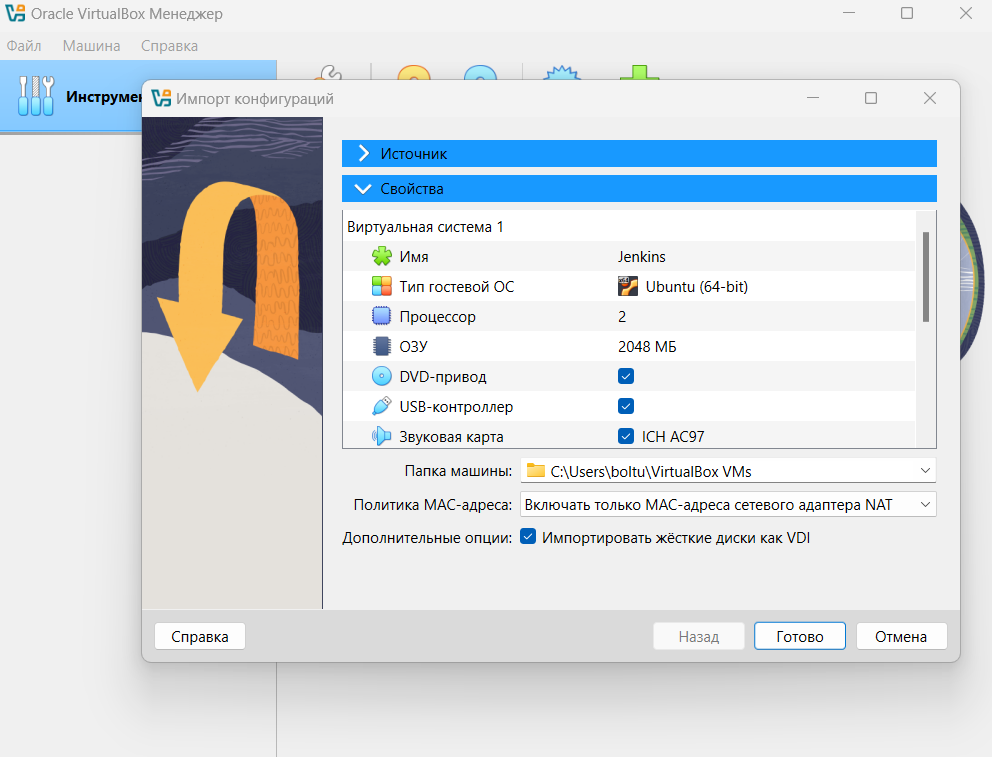Click the VirtualBox logo in import dialog title
The height and width of the screenshot is (757, 992).
161,98
